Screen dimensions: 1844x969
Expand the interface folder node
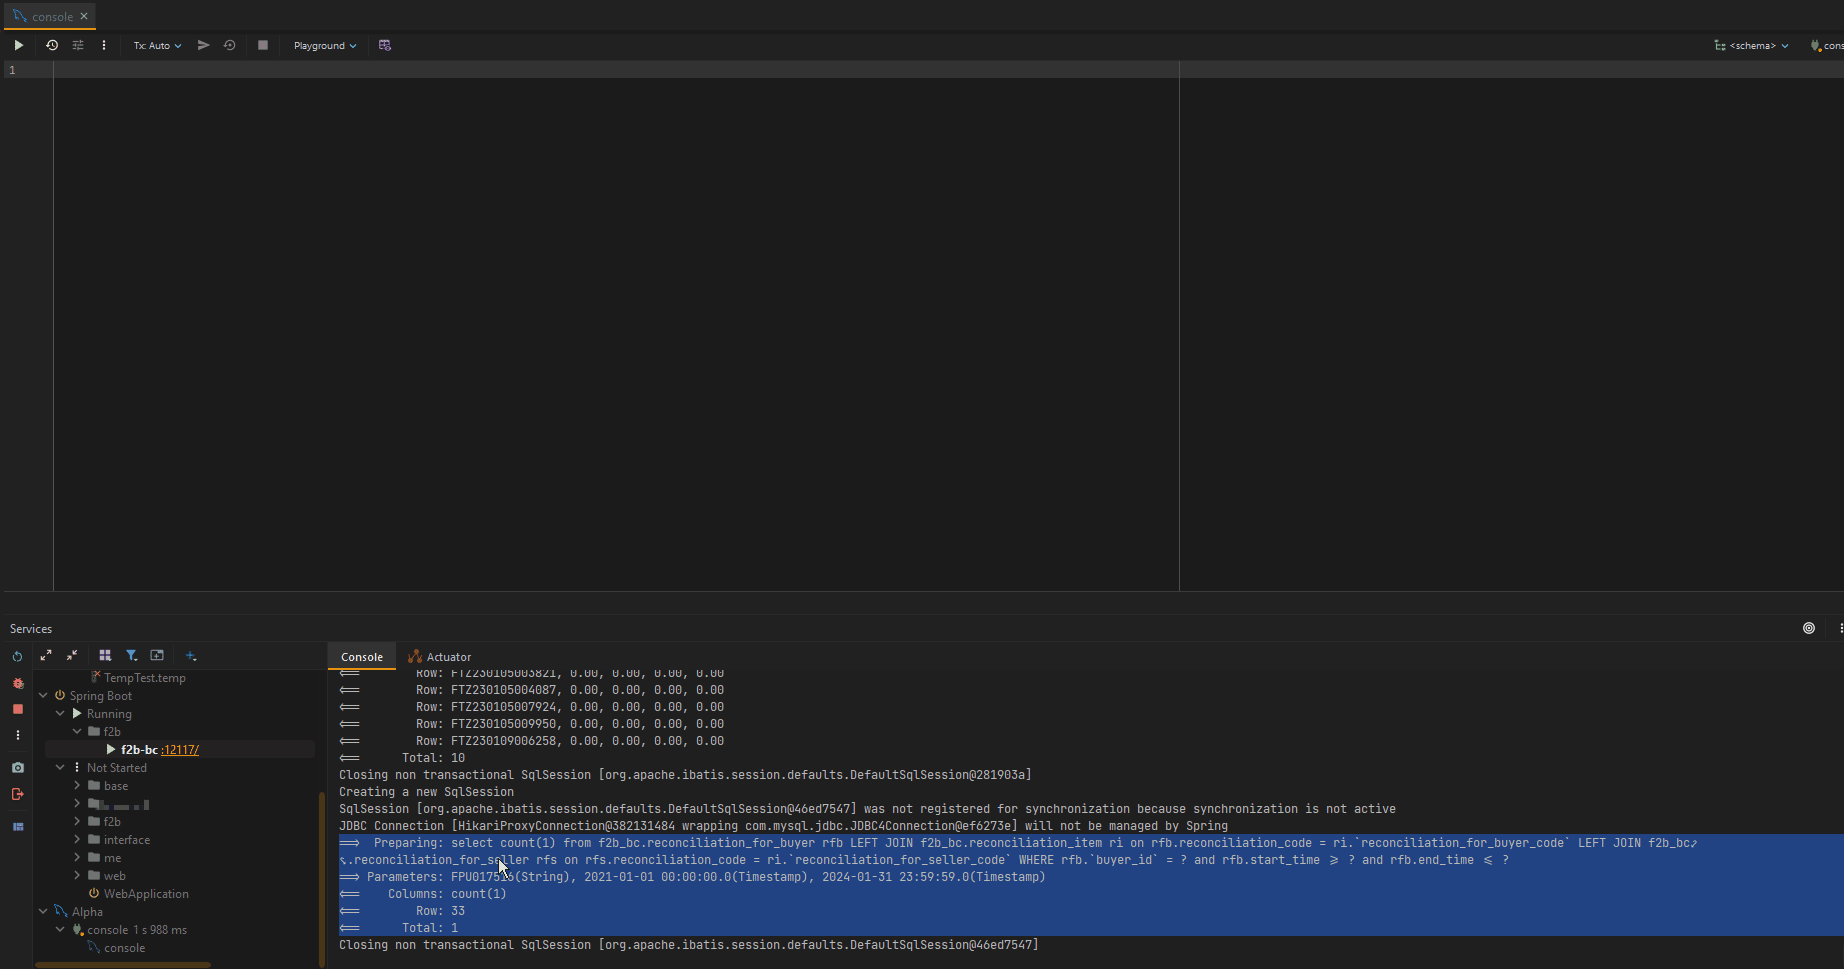(x=77, y=839)
